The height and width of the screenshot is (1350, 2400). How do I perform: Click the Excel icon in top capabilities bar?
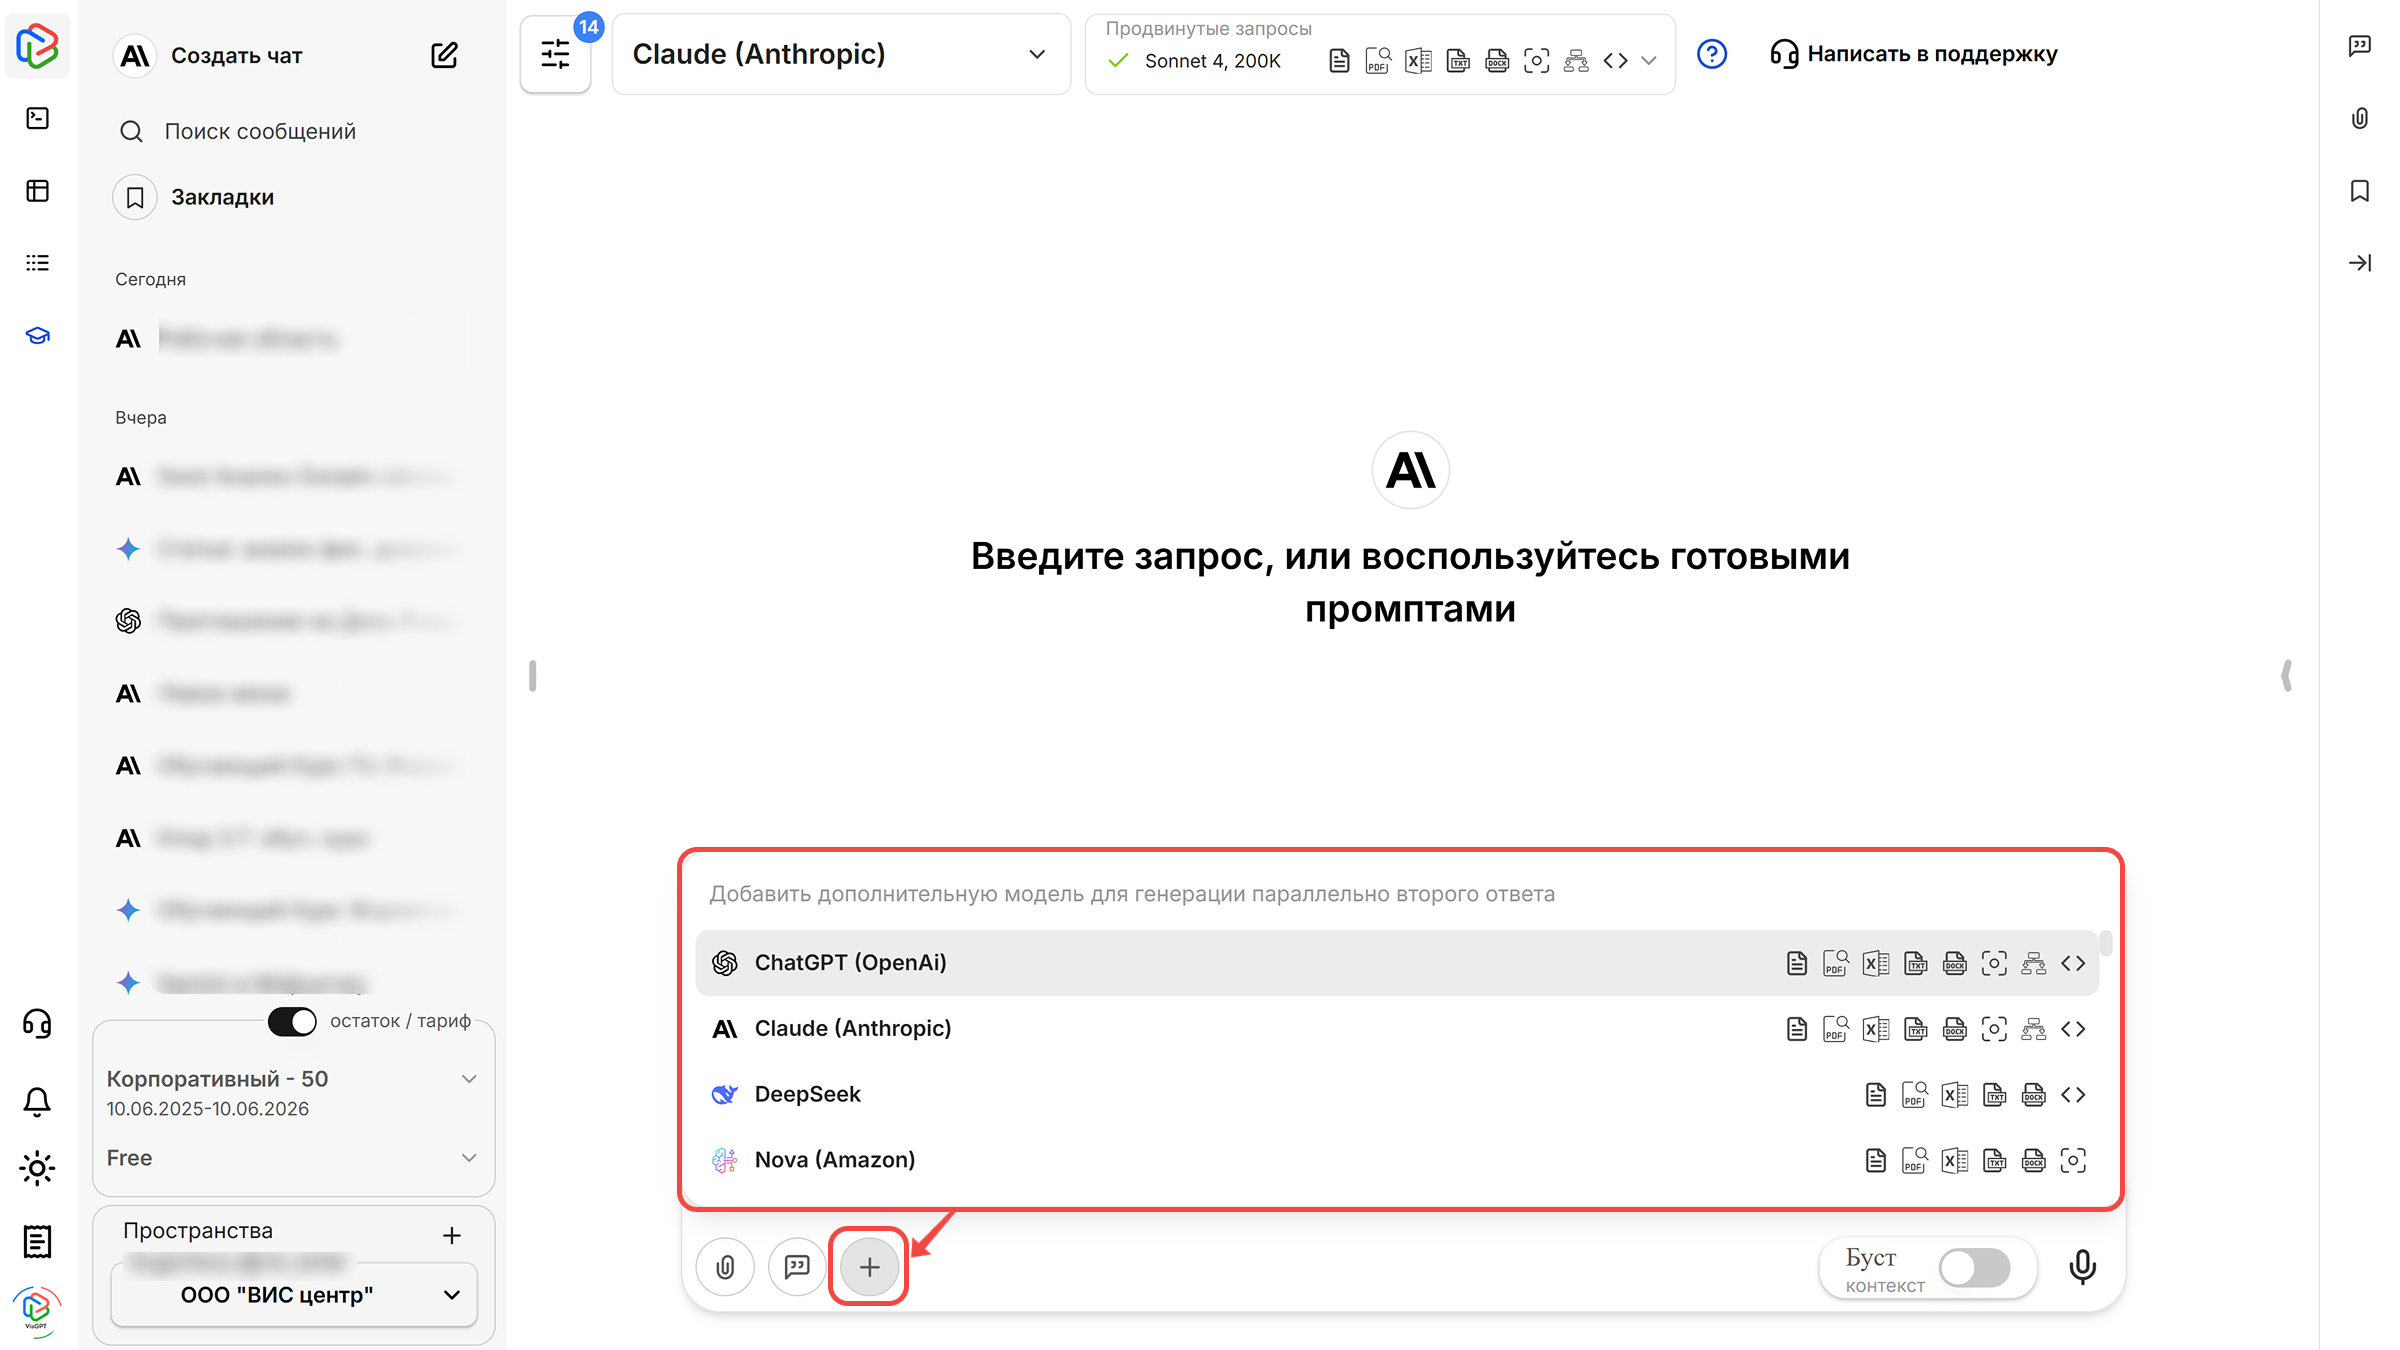[x=1418, y=61]
